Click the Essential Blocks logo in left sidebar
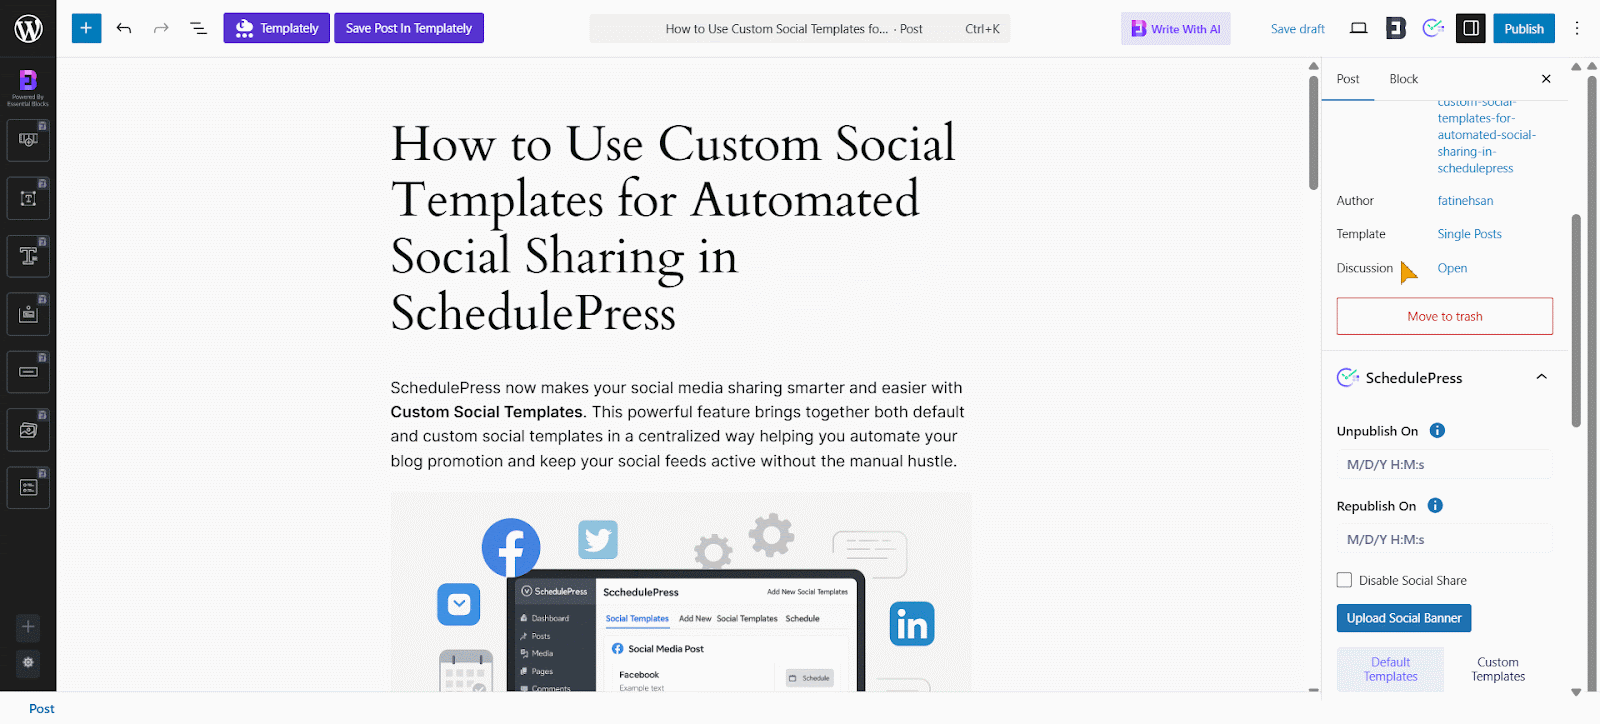 click(x=28, y=86)
